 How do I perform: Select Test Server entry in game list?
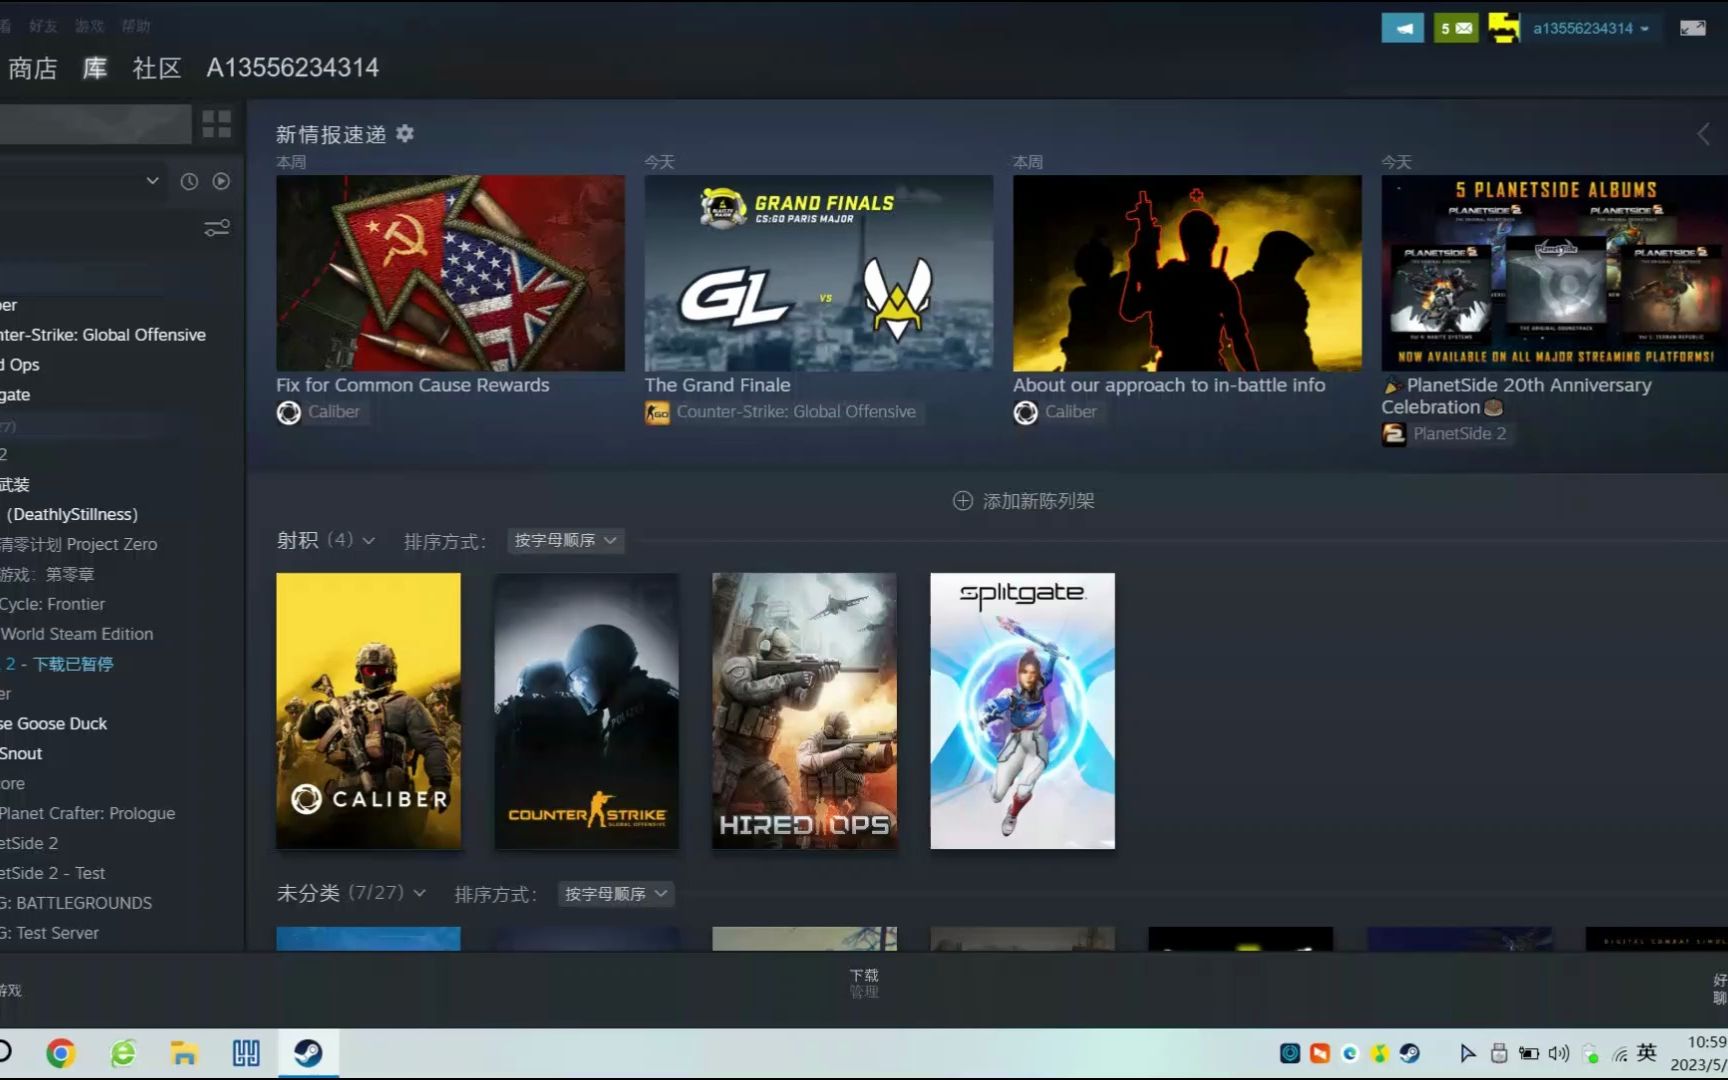[50, 933]
